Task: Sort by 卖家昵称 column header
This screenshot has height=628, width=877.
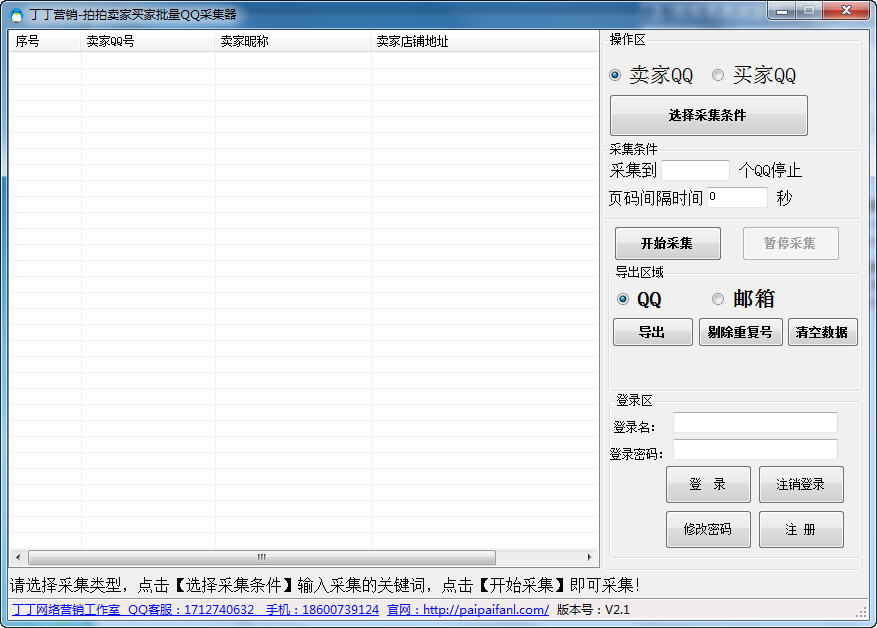Action: coord(293,41)
